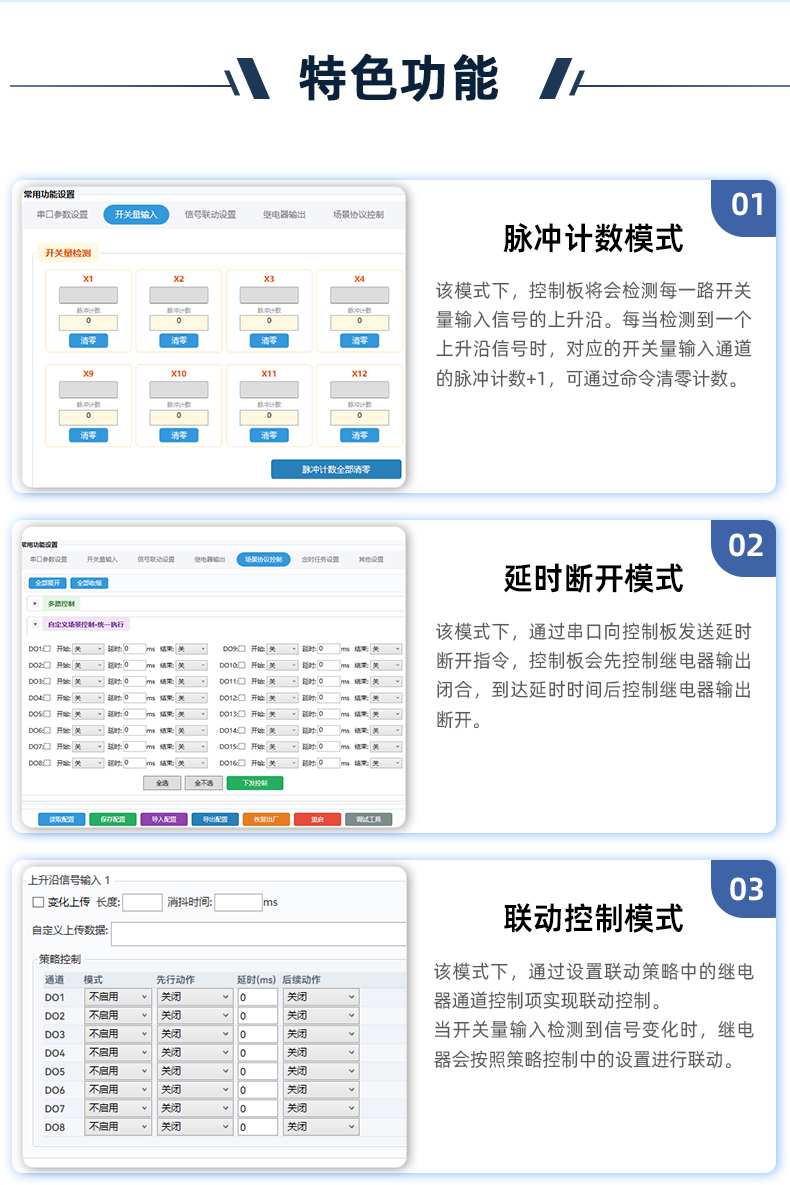Viewport: 790px width, 1185px height.
Task: Click the 延时断开模式 heading text
Action: click(x=593, y=579)
